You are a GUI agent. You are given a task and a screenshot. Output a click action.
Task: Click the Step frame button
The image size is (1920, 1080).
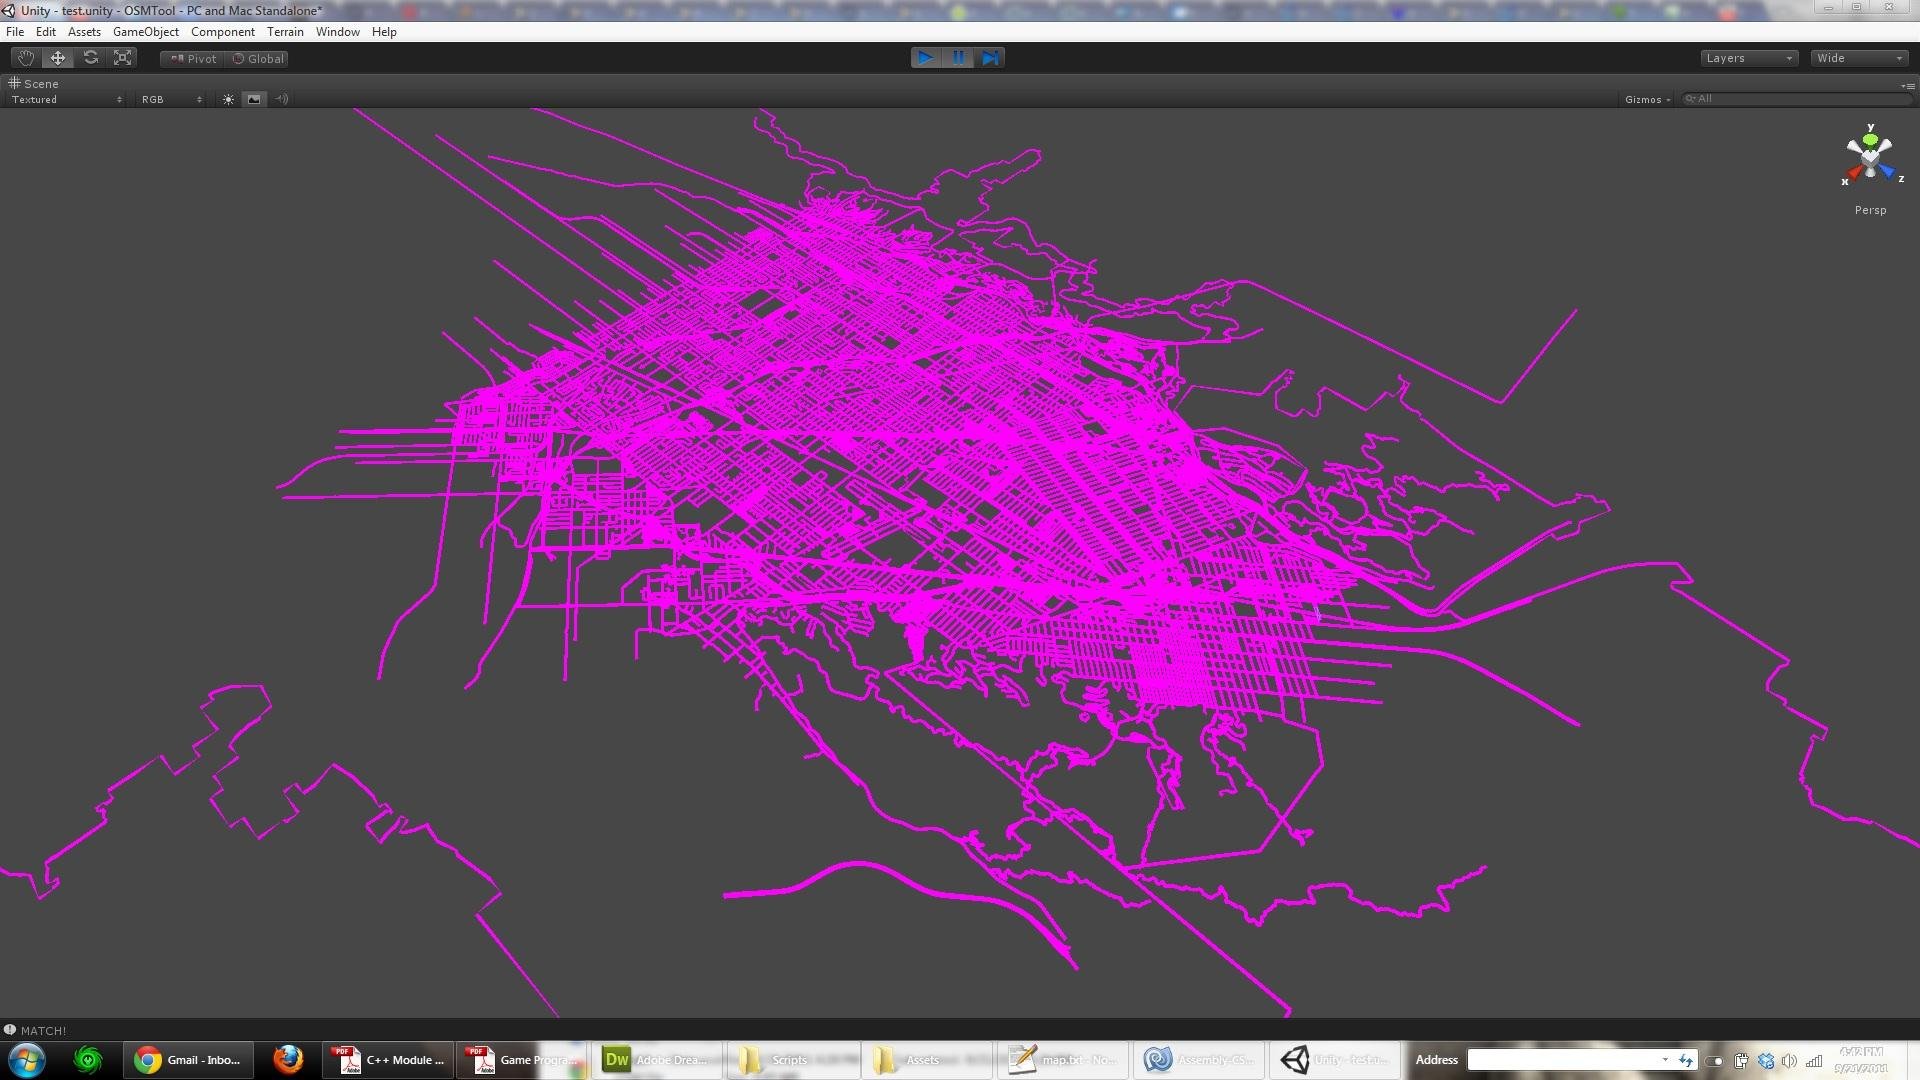click(x=990, y=57)
